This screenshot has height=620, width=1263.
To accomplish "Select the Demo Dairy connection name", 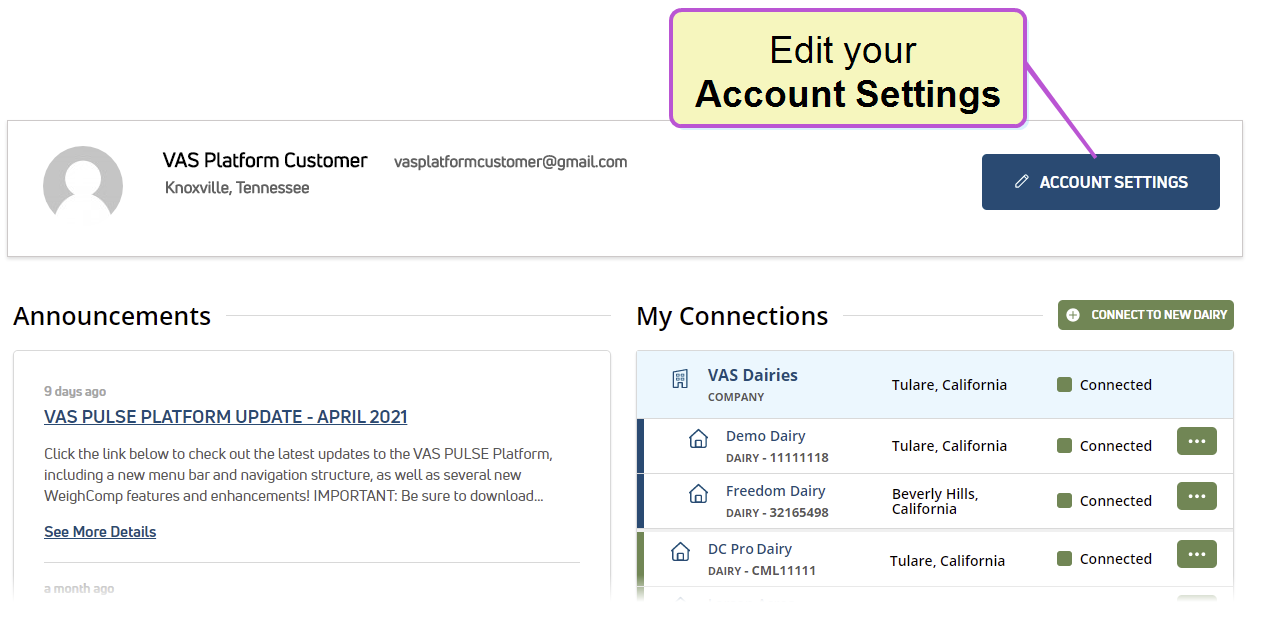I will tap(765, 436).
